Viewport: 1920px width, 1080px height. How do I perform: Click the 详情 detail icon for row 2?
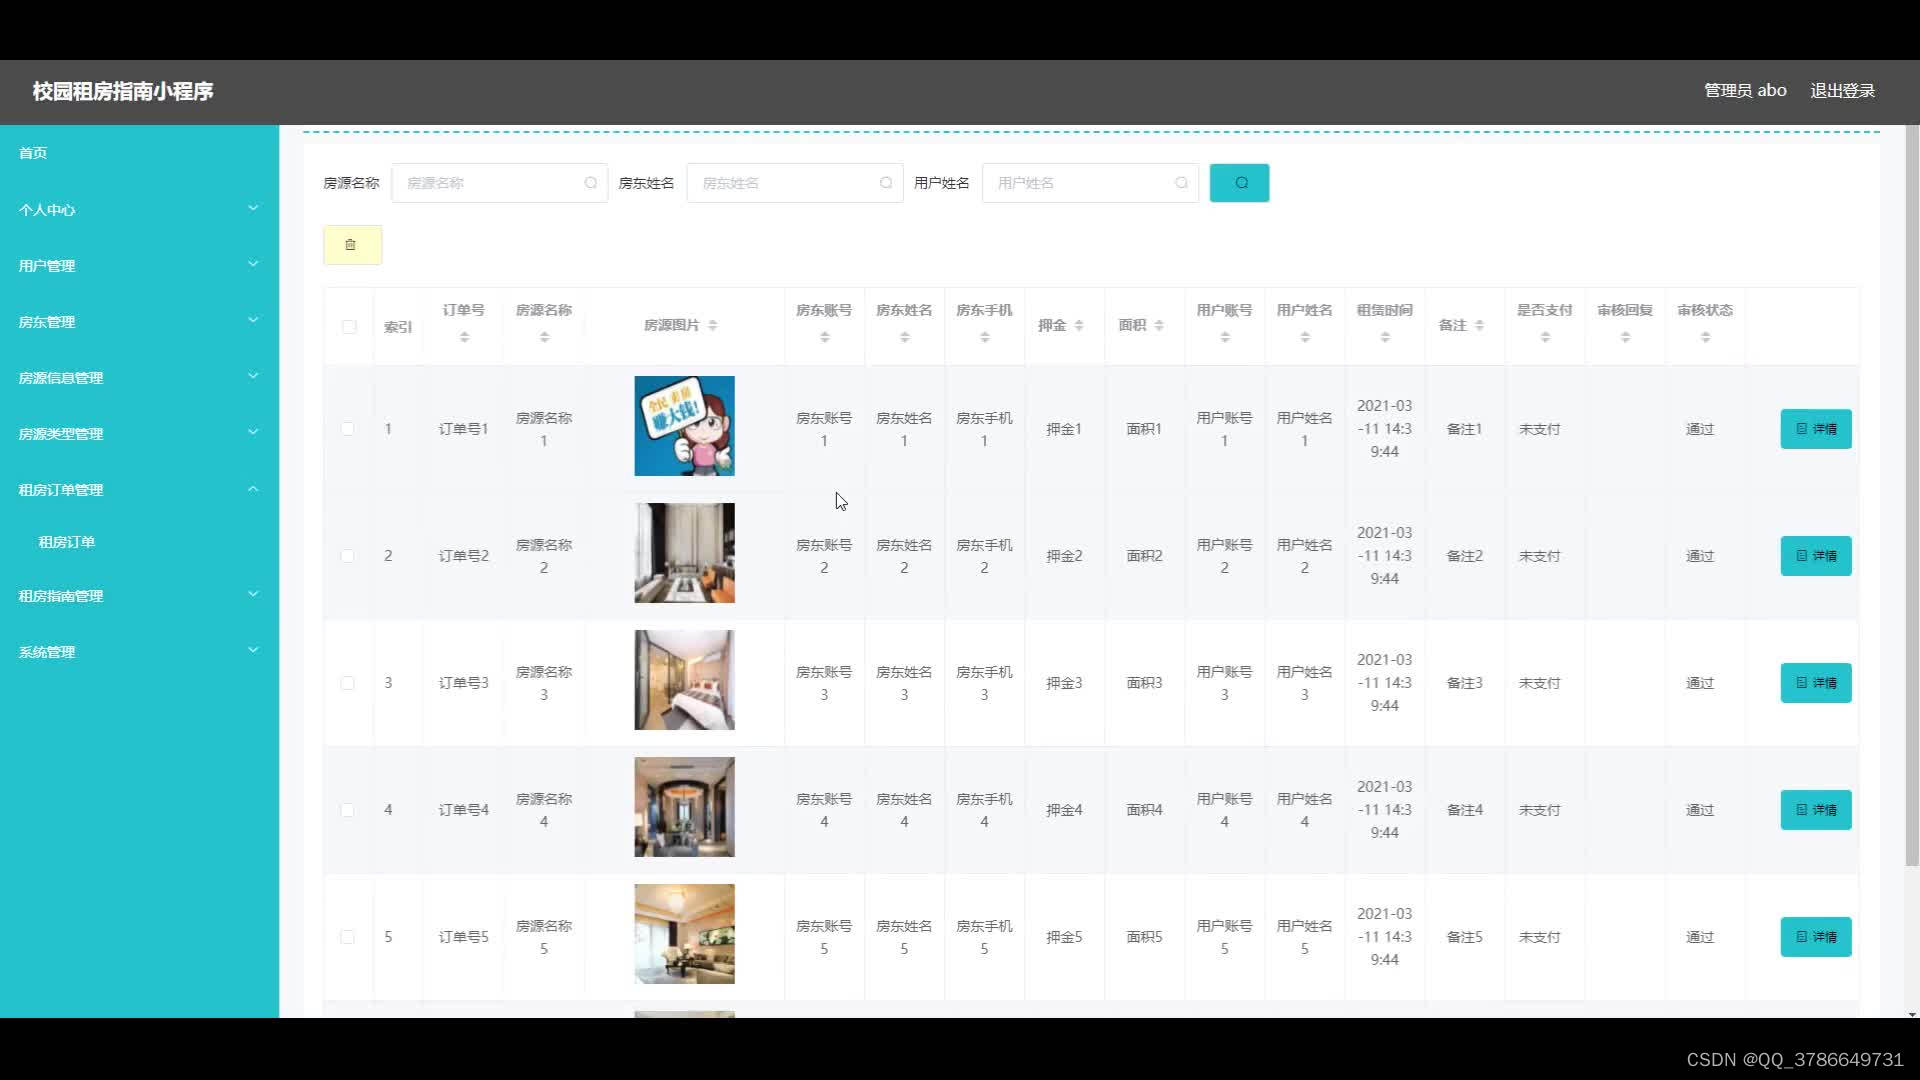pos(1816,555)
